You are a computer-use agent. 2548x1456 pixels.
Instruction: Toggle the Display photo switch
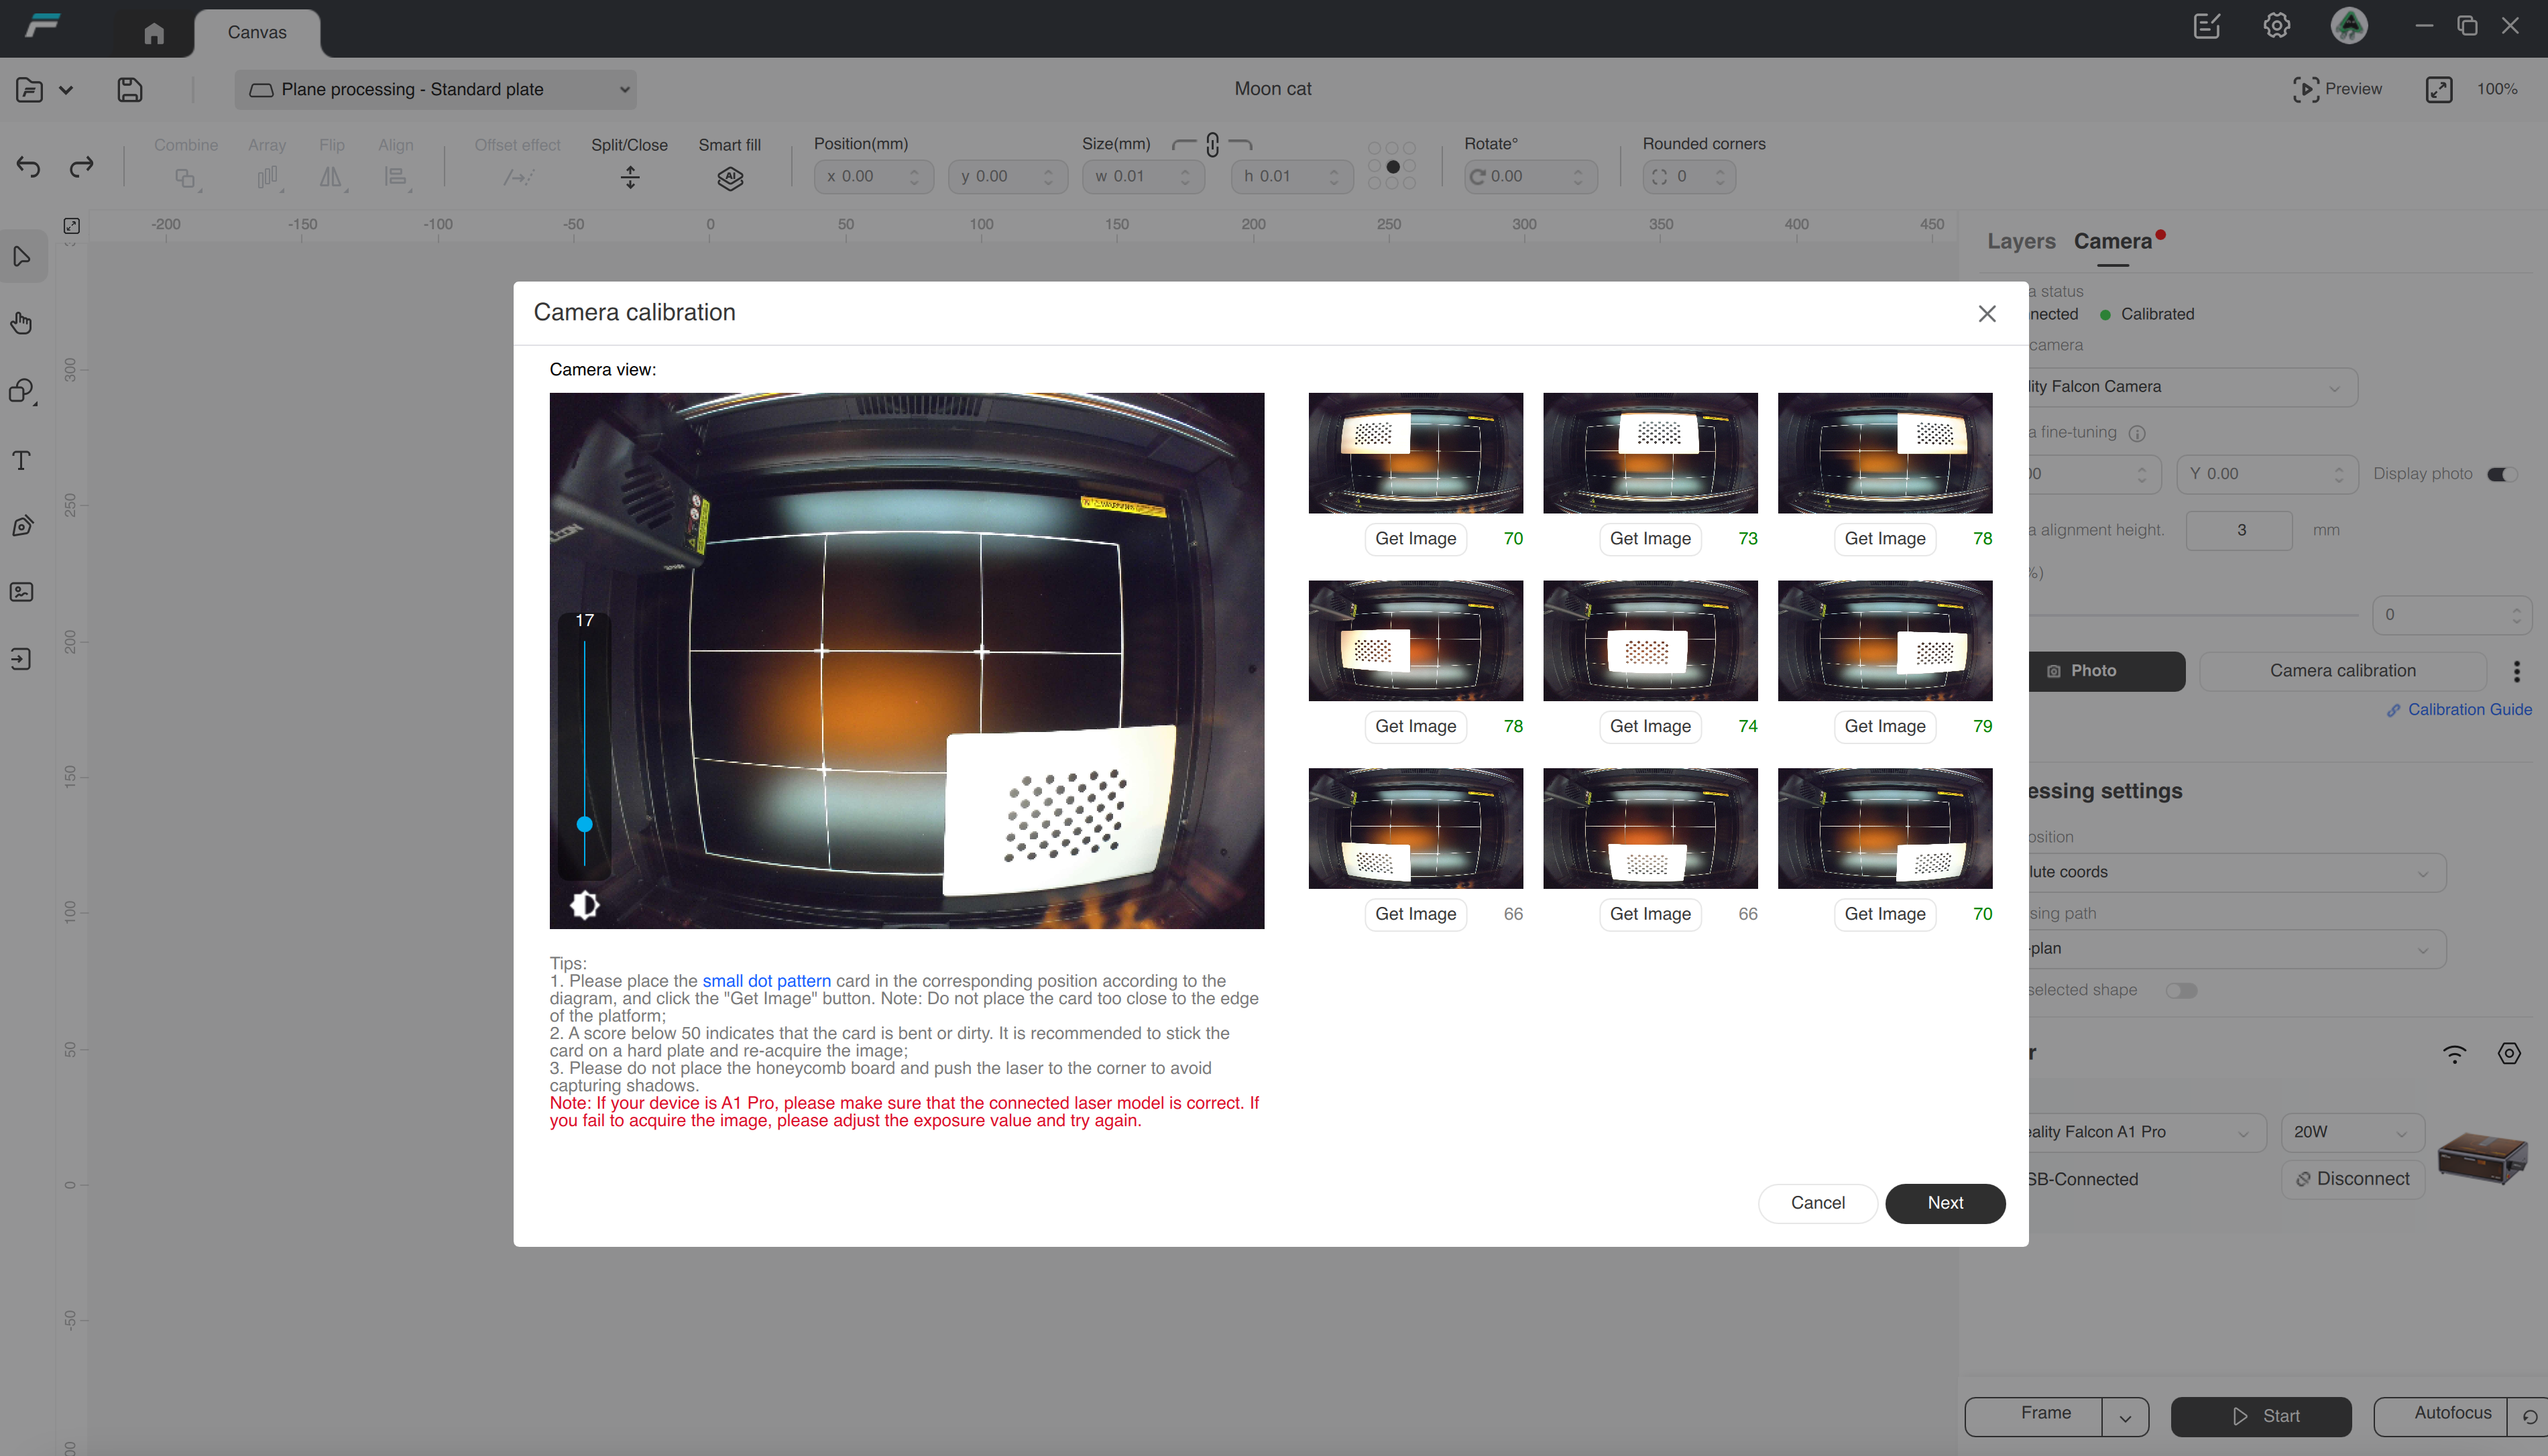coord(2501,474)
